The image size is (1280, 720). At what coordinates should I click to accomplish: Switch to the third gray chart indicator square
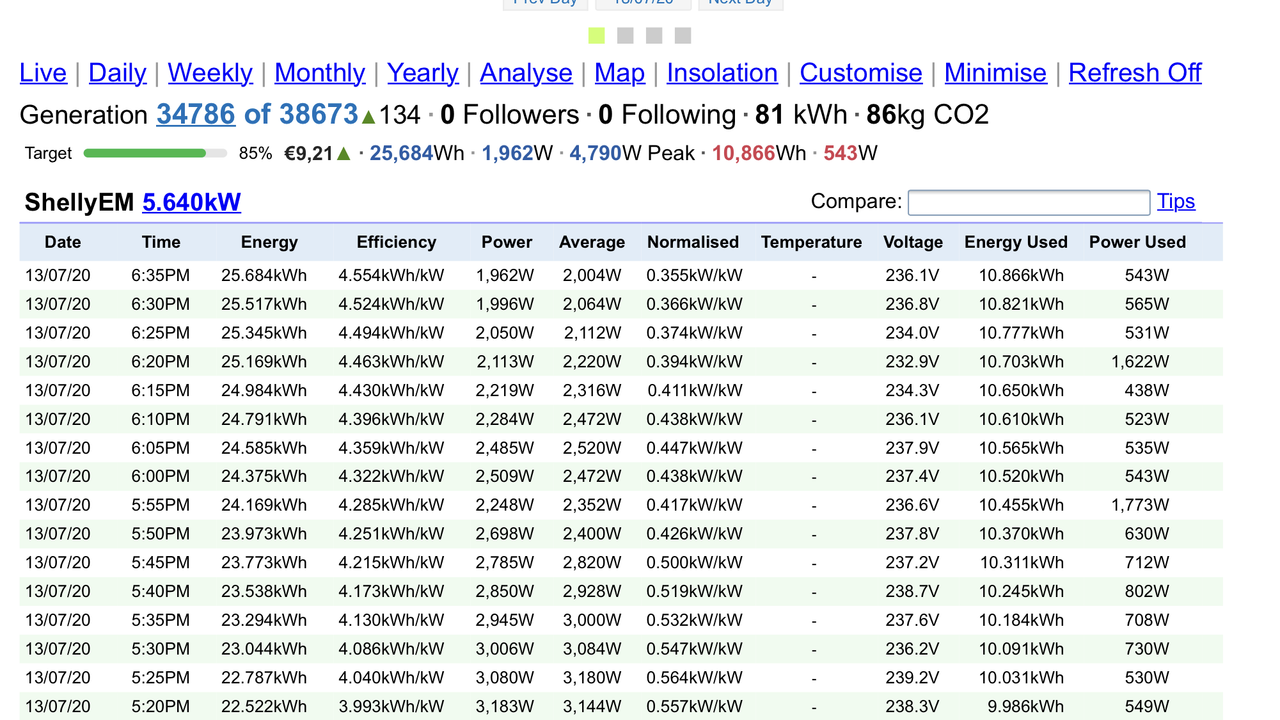pyautogui.click(x=654, y=36)
